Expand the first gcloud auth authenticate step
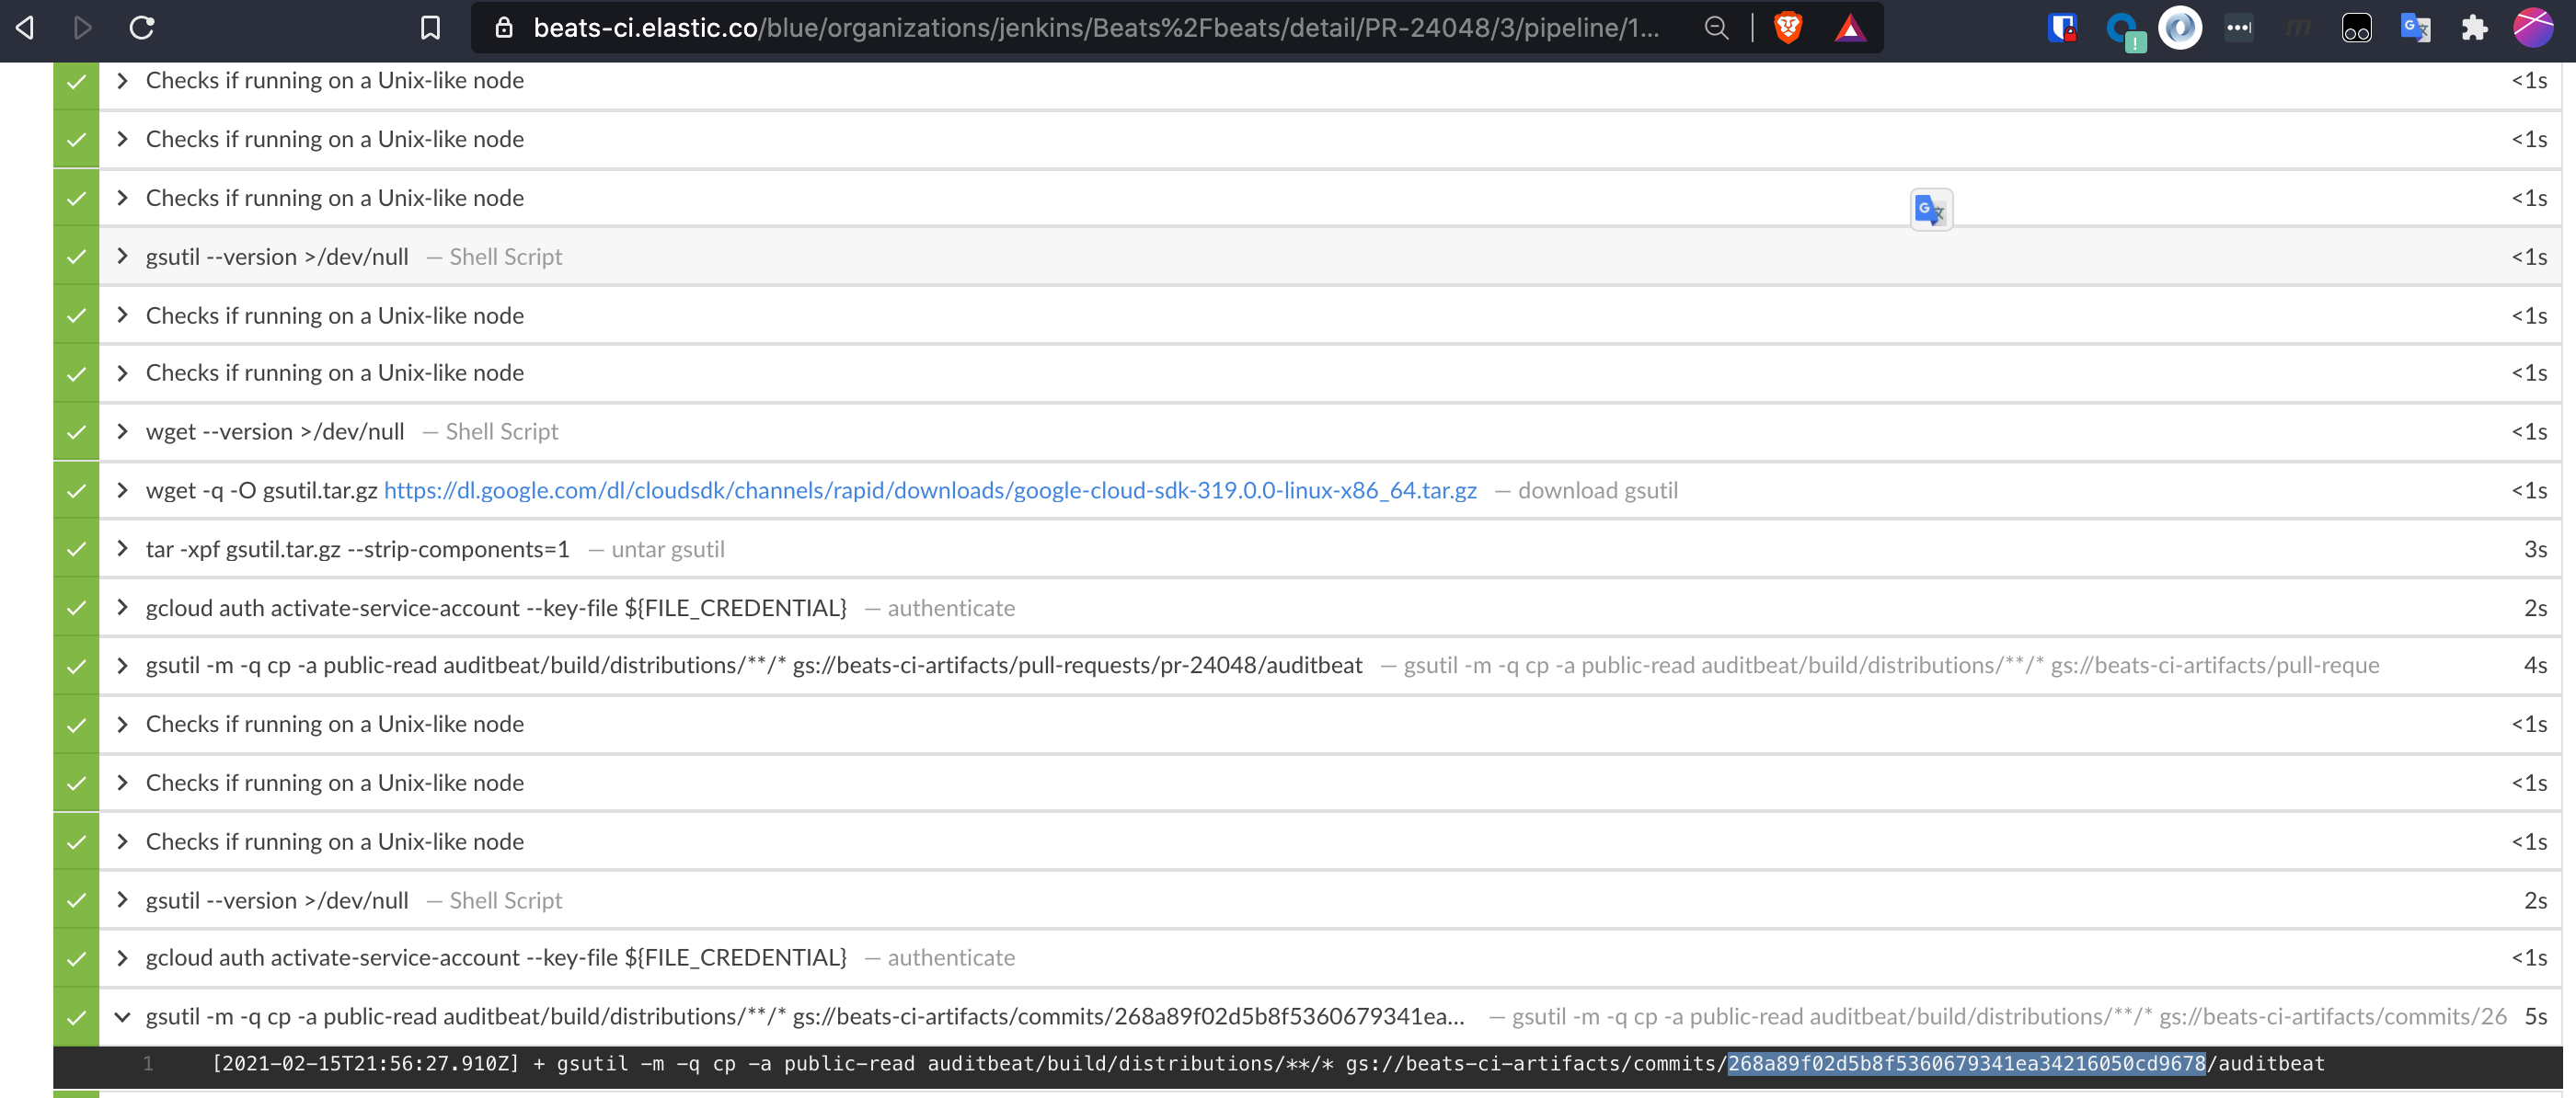The image size is (2576, 1098). click(122, 607)
